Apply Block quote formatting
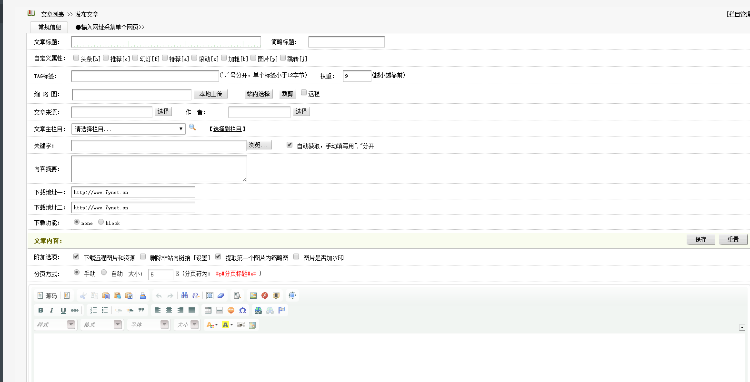The height and width of the screenshot is (382, 750). click(x=142, y=310)
